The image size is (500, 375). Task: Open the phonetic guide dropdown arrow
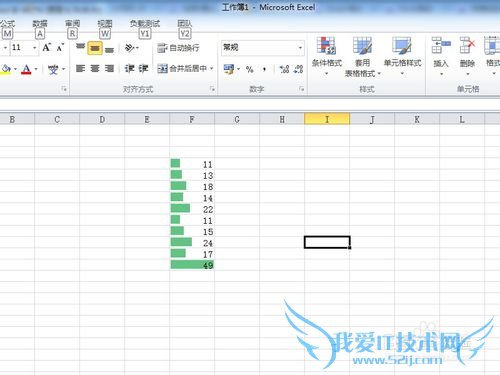63,69
